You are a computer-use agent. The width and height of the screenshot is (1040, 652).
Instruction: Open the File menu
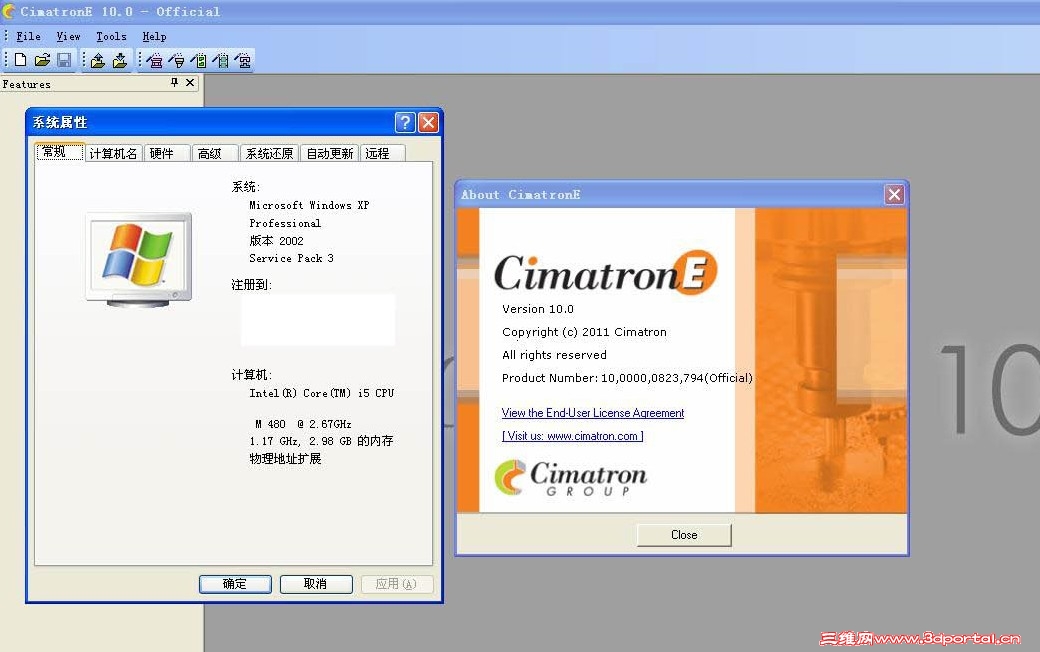pyautogui.click(x=29, y=36)
